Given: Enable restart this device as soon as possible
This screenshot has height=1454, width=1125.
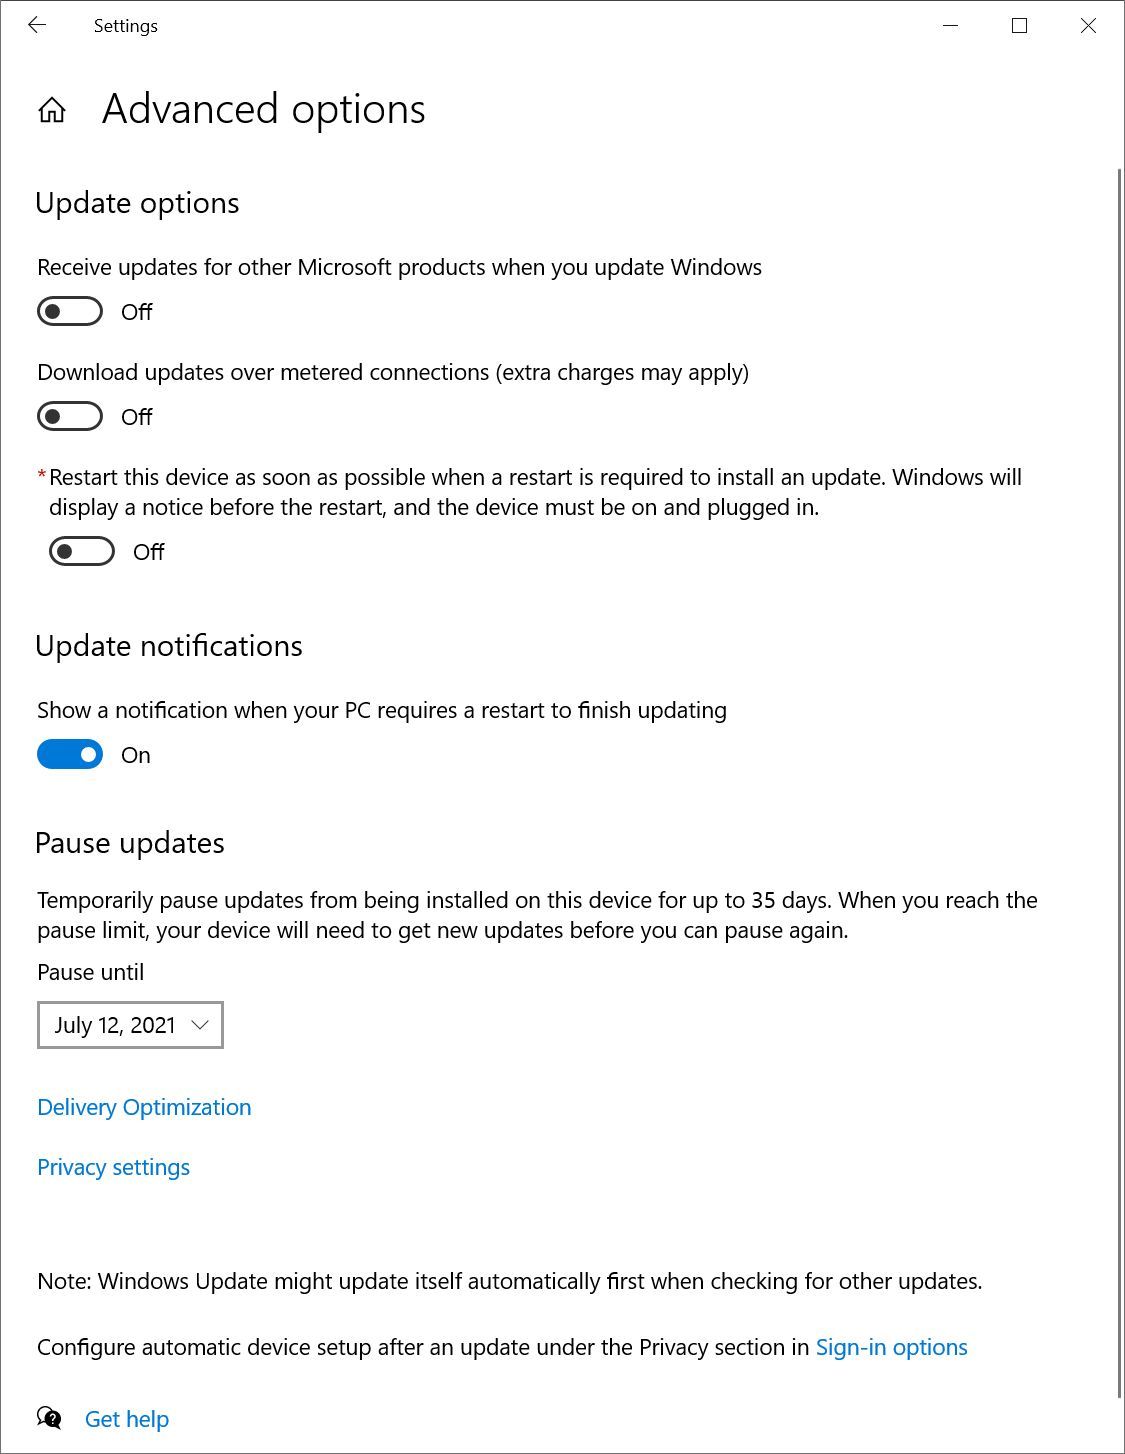Looking at the screenshot, I should [80, 551].
